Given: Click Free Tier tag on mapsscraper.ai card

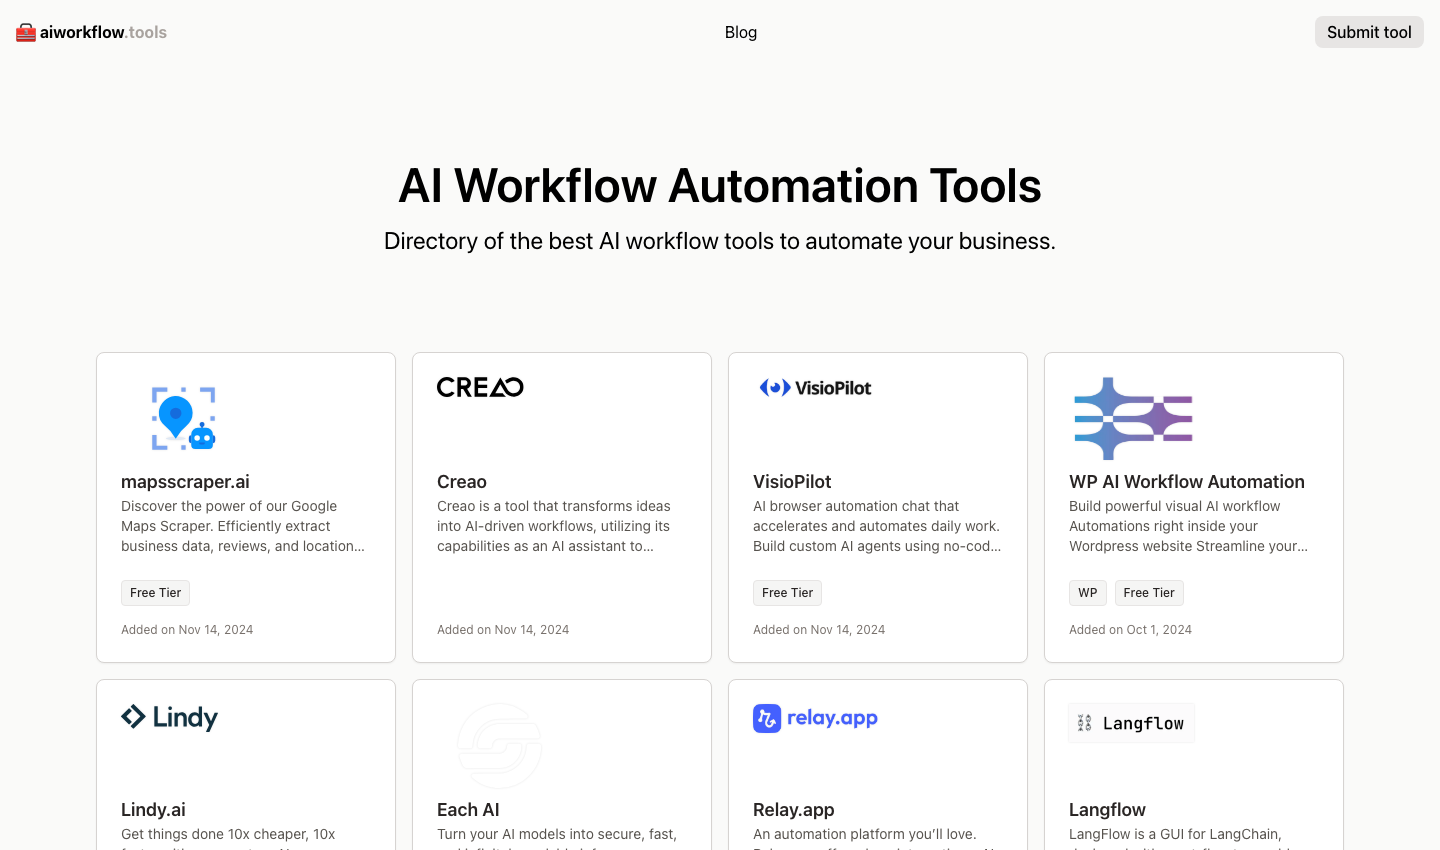Looking at the screenshot, I should [x=155, y=593].
